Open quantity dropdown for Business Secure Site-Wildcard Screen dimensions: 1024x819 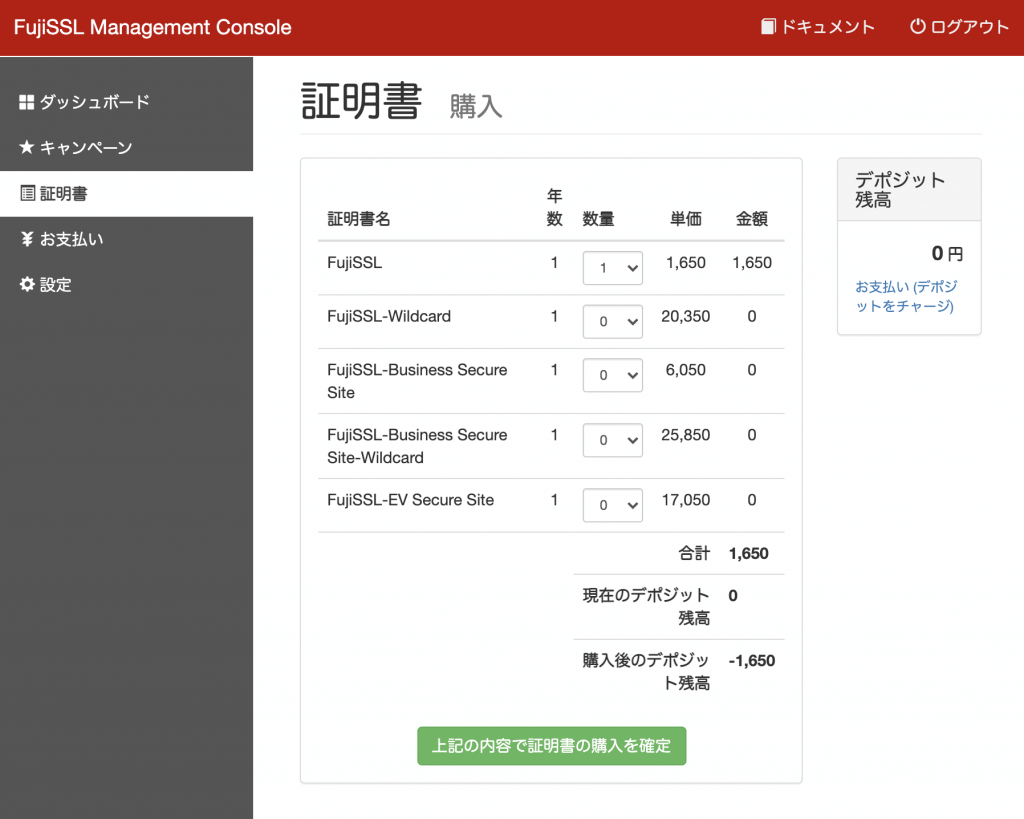(613, 440)
